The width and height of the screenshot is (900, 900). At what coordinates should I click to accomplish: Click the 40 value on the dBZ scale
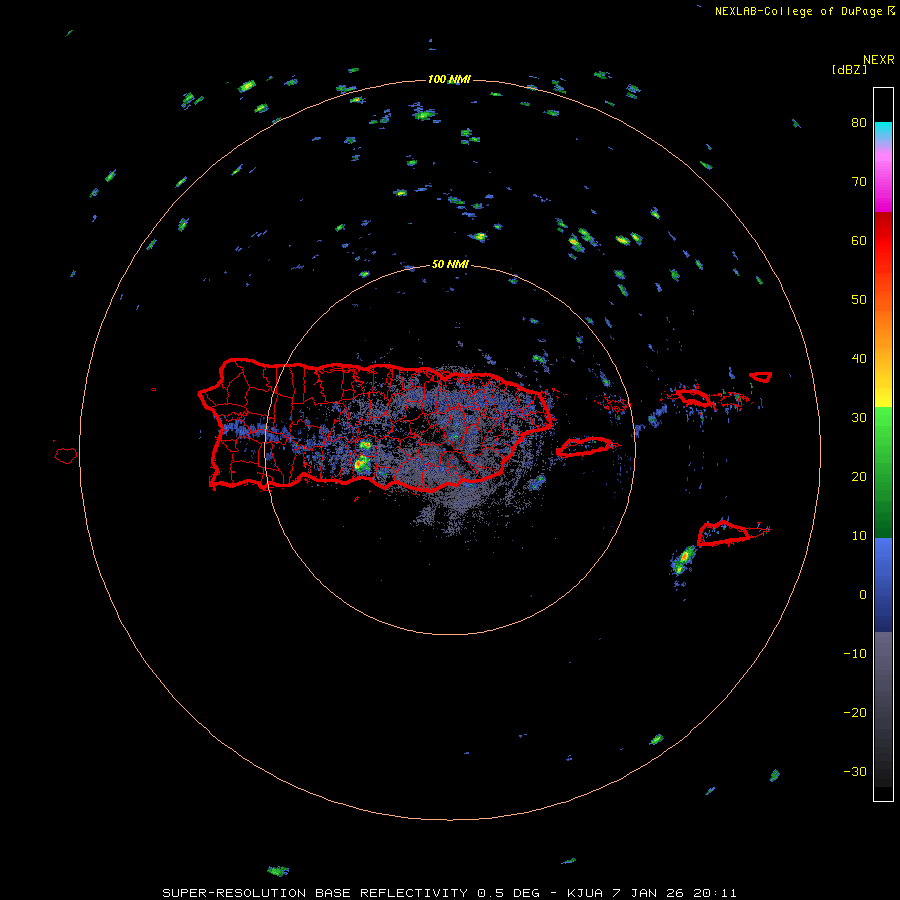click(859, 359)
